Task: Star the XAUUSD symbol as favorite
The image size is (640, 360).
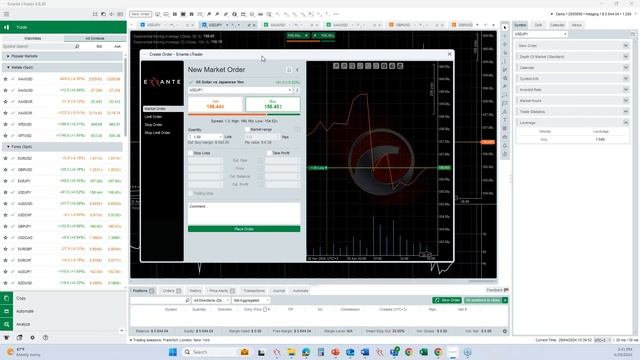Action: point(5,79)
